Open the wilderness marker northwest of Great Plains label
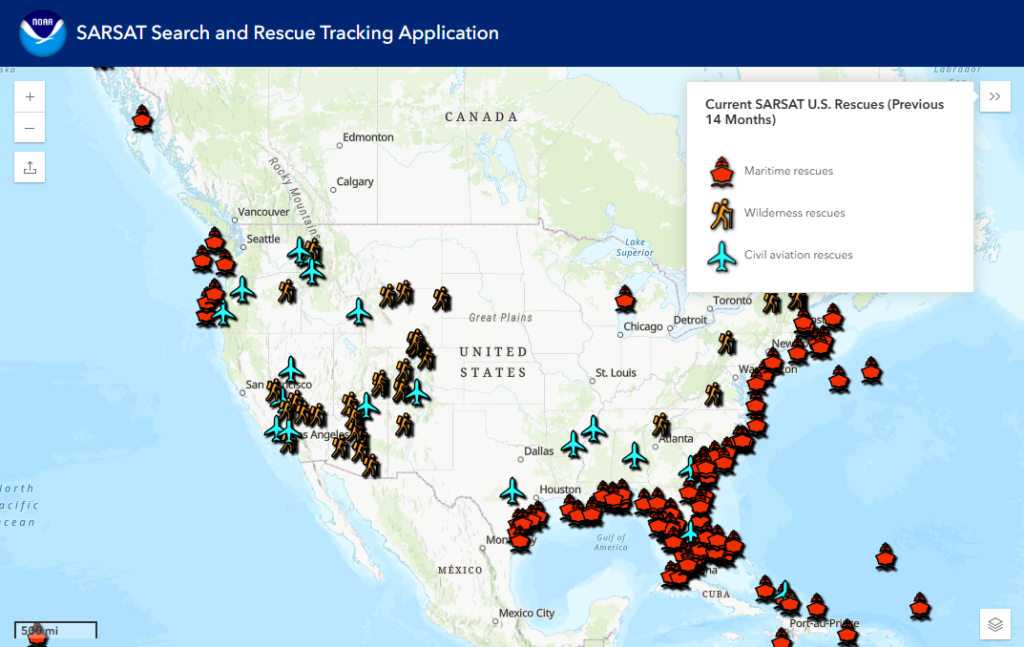1024x647 pixels. click(441, 298)
